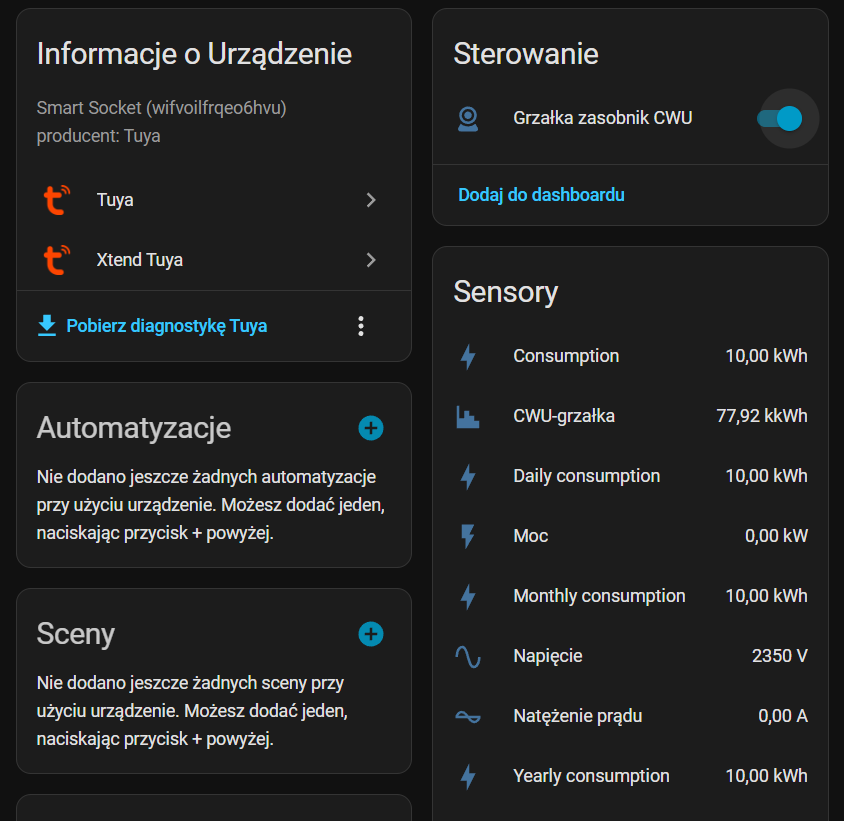Image resolution: width=844 pixels, height=821 pixels.
Task: Click the Natężenie prądu current icon
Action: tap(468, 716)
